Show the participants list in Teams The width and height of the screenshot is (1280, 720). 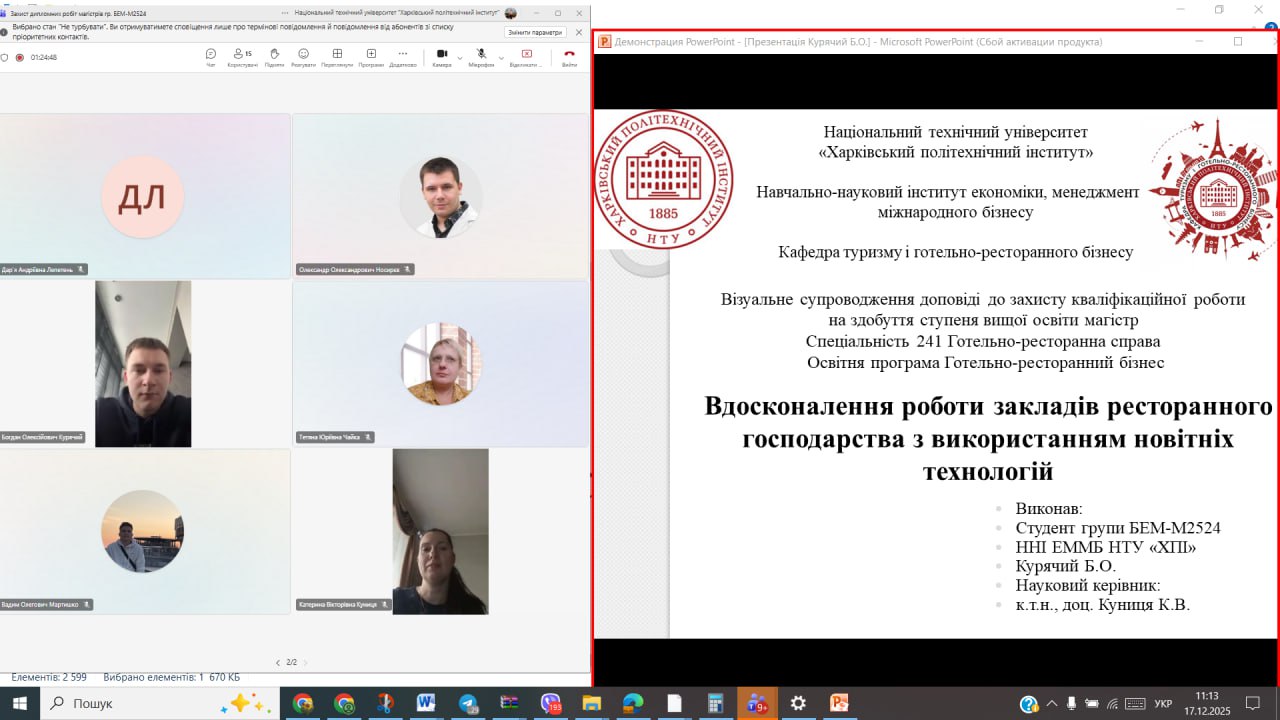[x=241, y=56]
